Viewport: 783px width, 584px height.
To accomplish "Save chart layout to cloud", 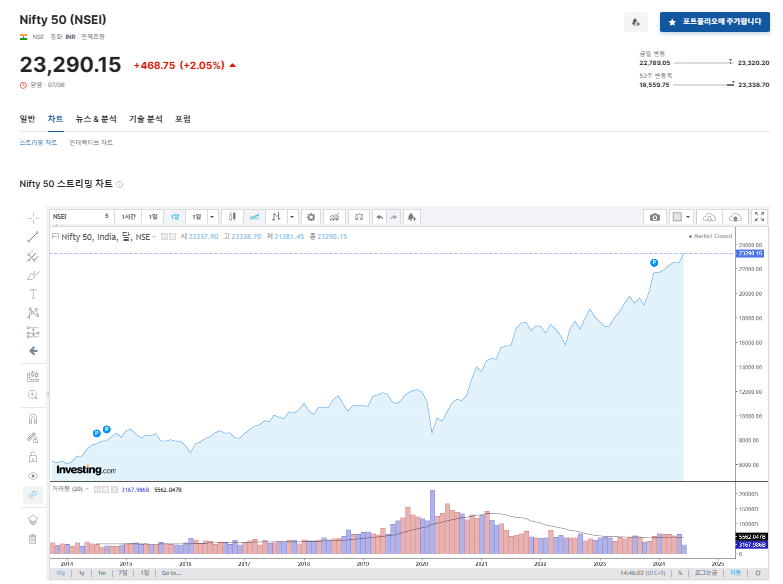I will click(x=735, y=217).
